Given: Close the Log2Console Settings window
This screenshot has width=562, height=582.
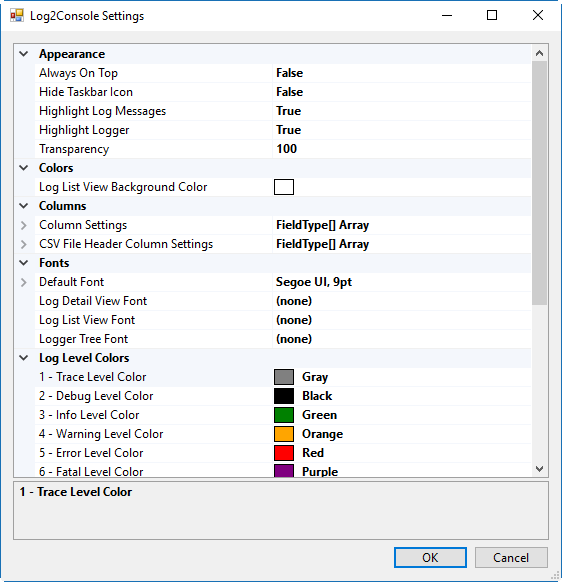Looking at the screenshot, I should coord(538,16).
